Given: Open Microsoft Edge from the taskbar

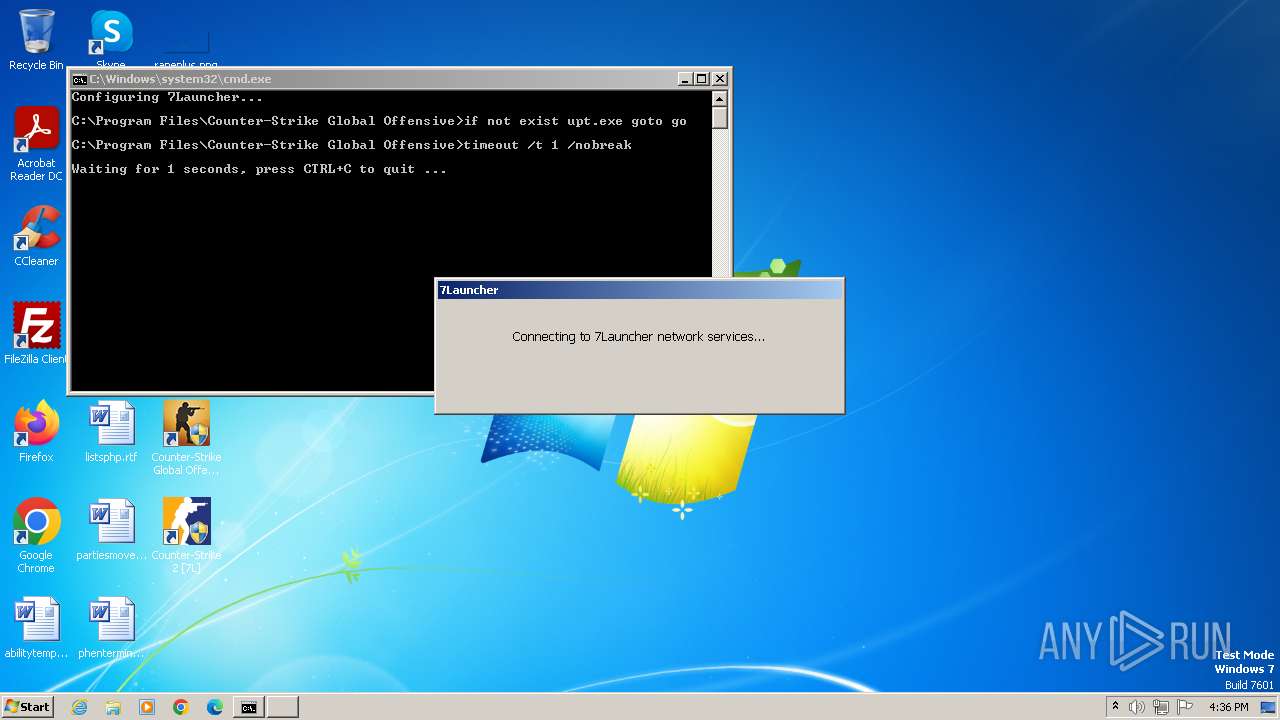Looking at the screenshot, I should click(215, 707).
